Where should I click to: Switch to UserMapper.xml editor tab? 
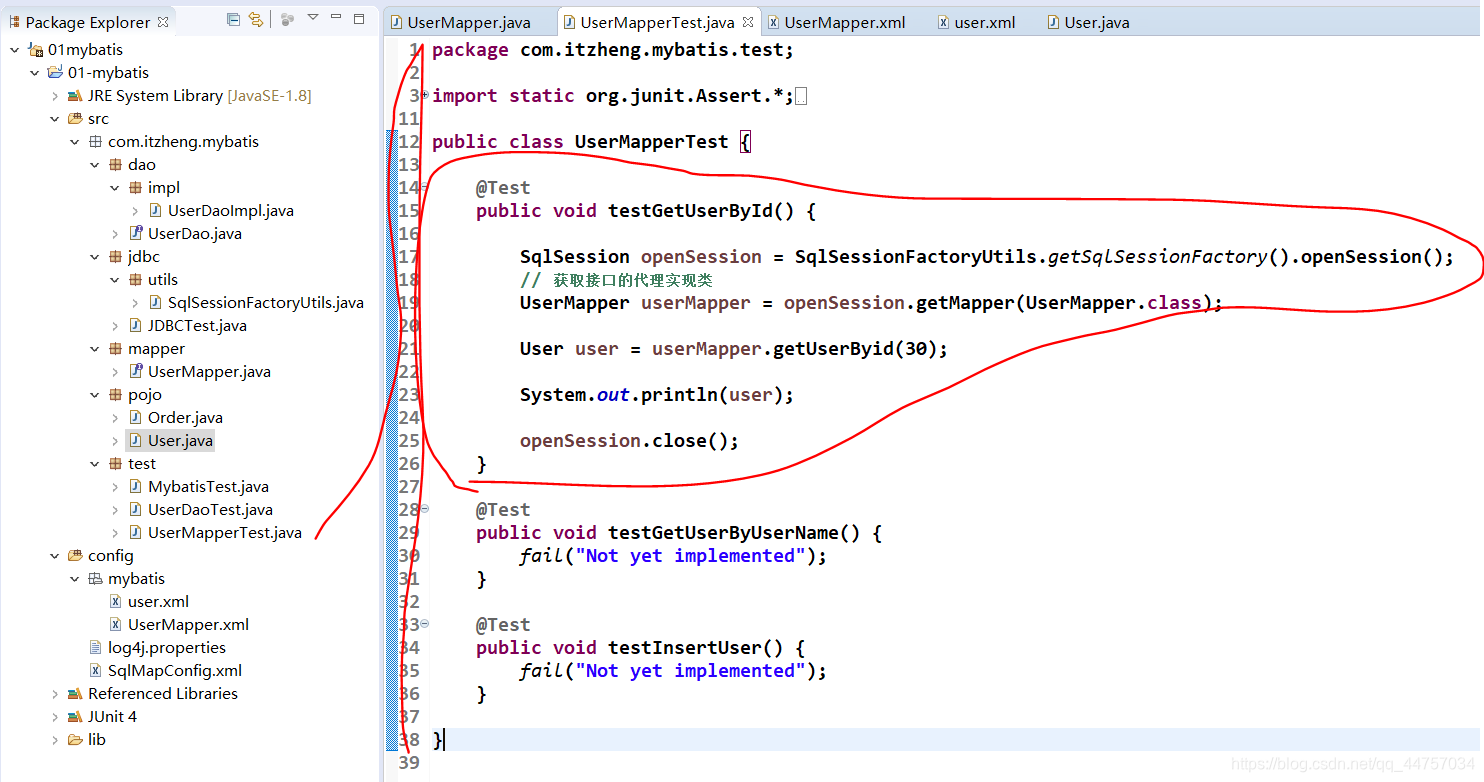(x=835, y=22)
